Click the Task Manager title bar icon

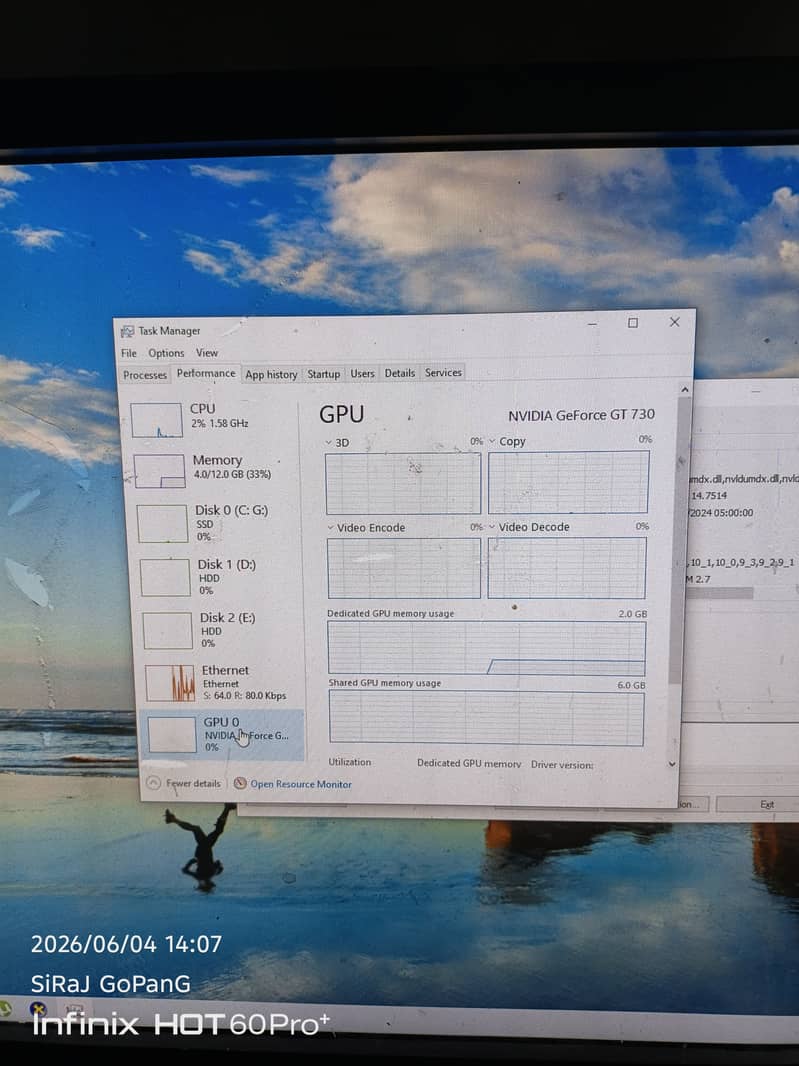click(127, 331)
